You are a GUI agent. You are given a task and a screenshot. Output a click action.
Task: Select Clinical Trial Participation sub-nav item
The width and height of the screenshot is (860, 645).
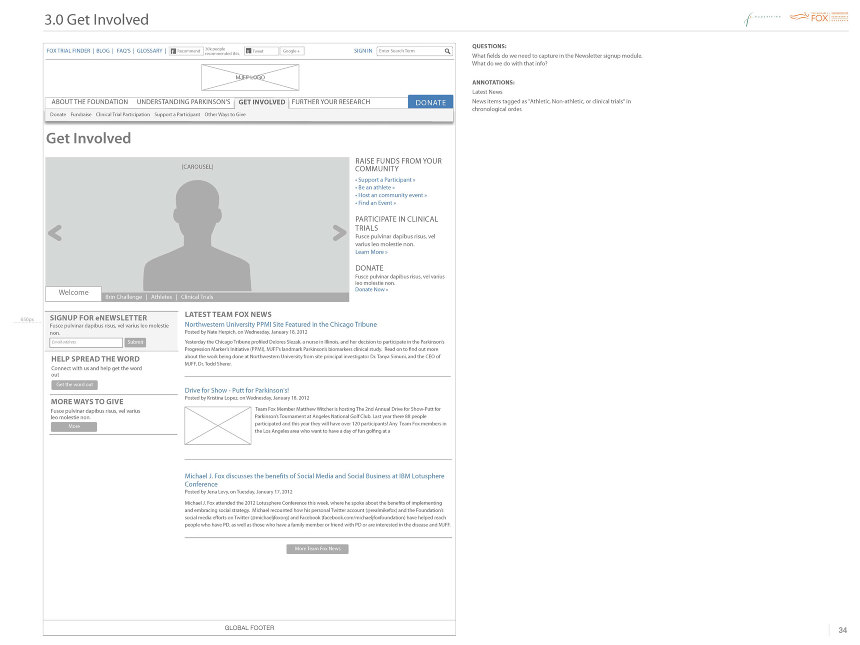tap(123, 115)
